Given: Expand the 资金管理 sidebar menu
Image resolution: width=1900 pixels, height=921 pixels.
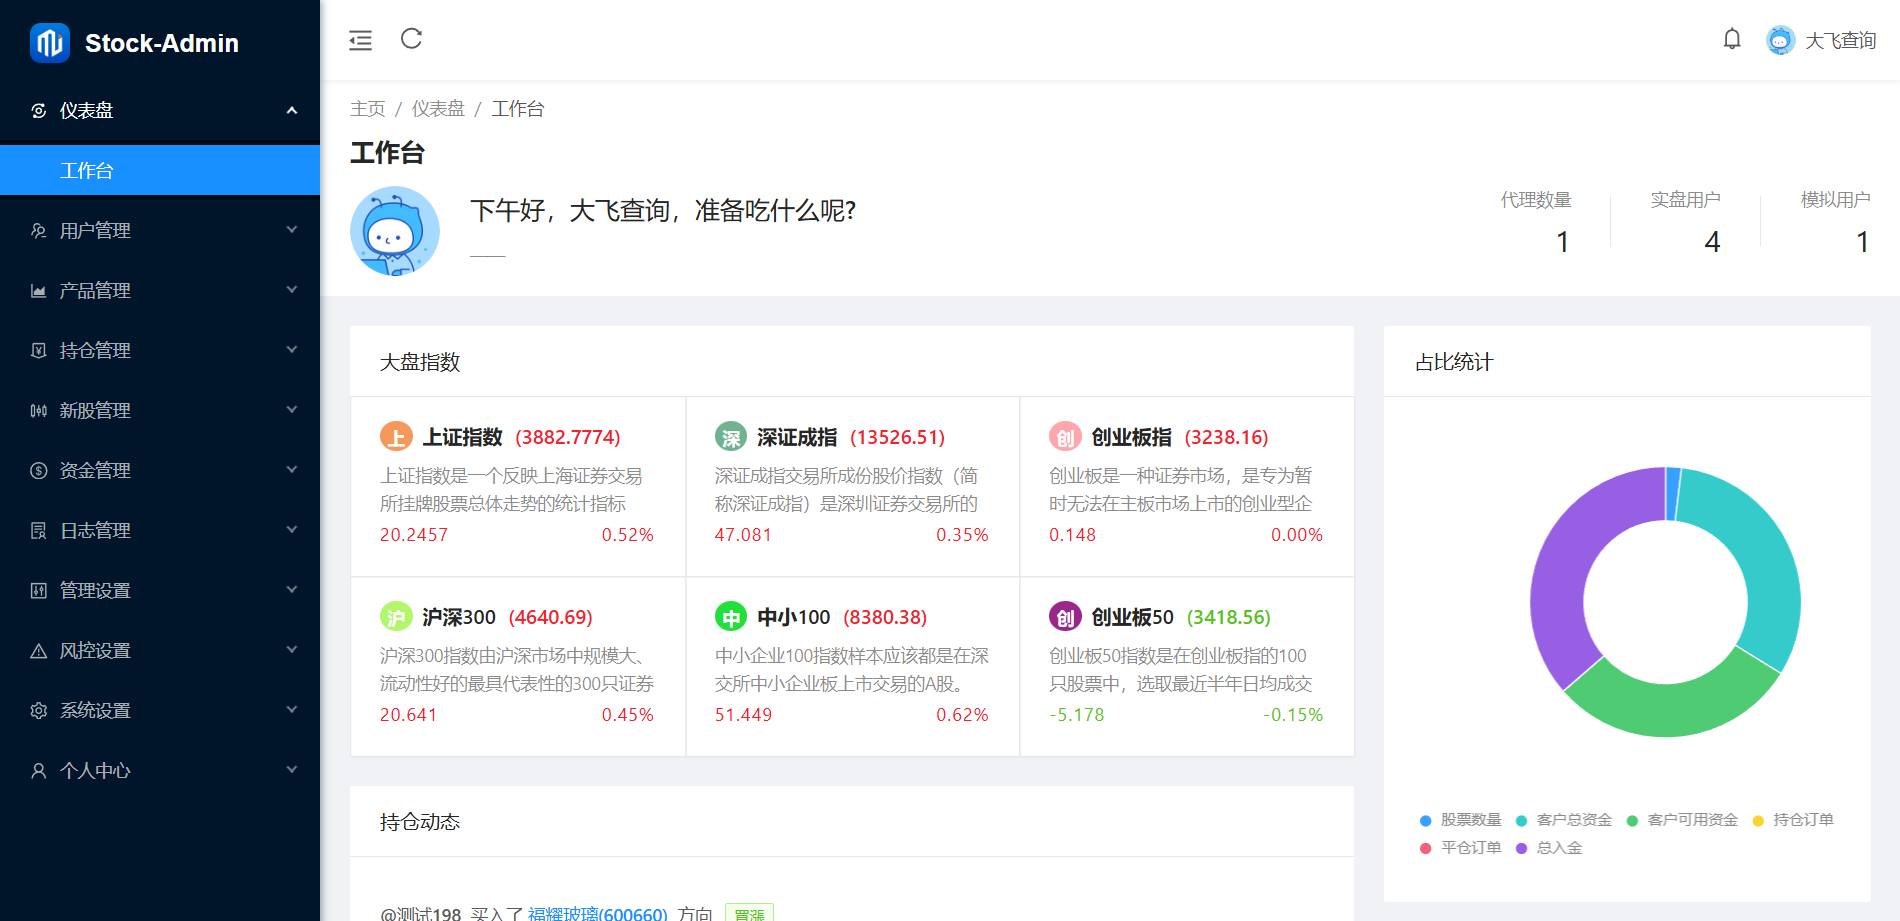Looking at the screenshot, I should [x=160, y=470].
